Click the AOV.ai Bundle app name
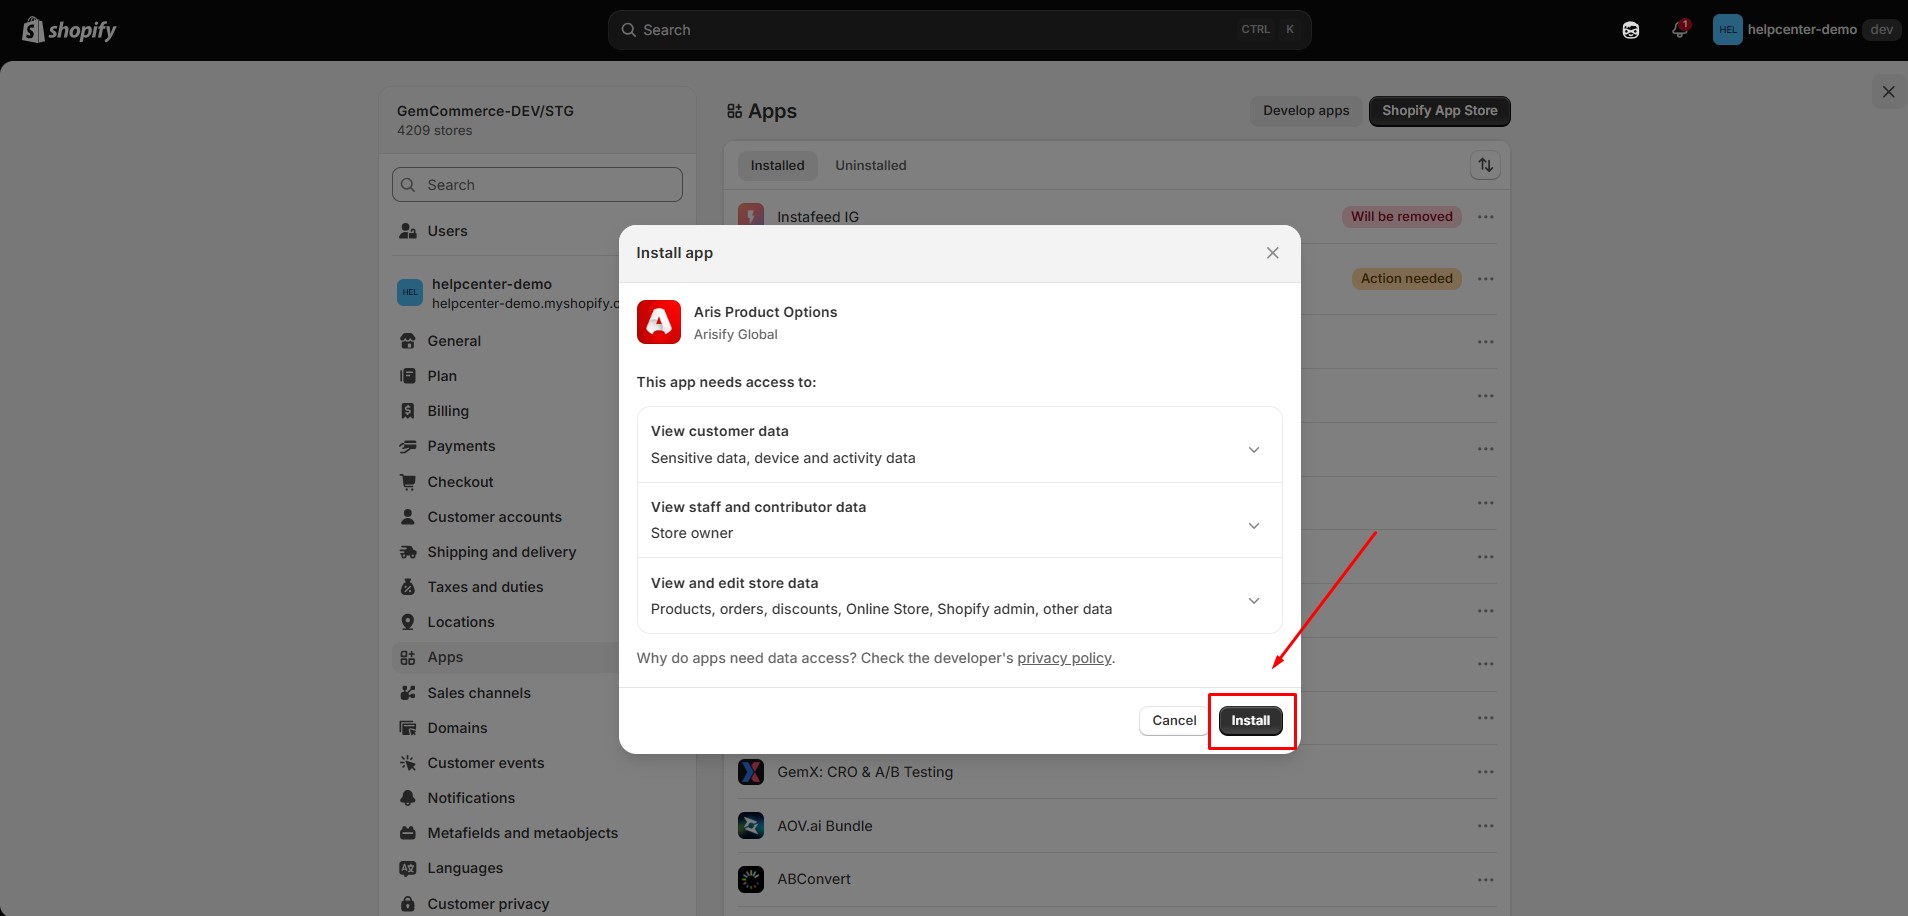 pos(825,826)
